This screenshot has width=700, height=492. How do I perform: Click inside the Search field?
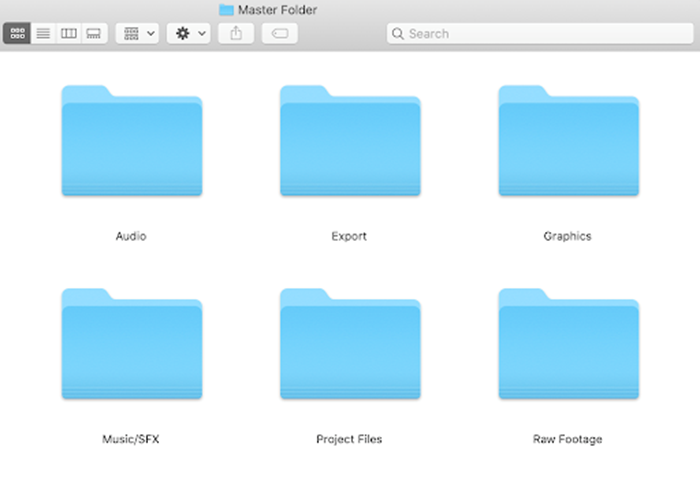click(x=540, y=33)
